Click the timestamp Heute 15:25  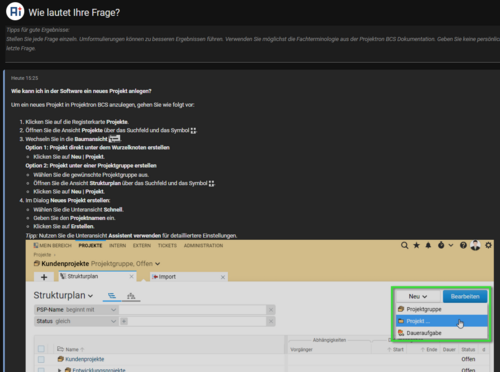24,78
